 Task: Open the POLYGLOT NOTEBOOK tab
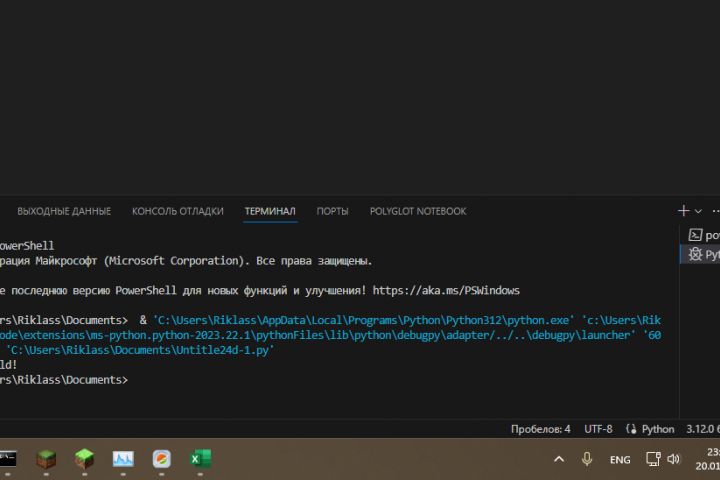(x=418, y=211)
